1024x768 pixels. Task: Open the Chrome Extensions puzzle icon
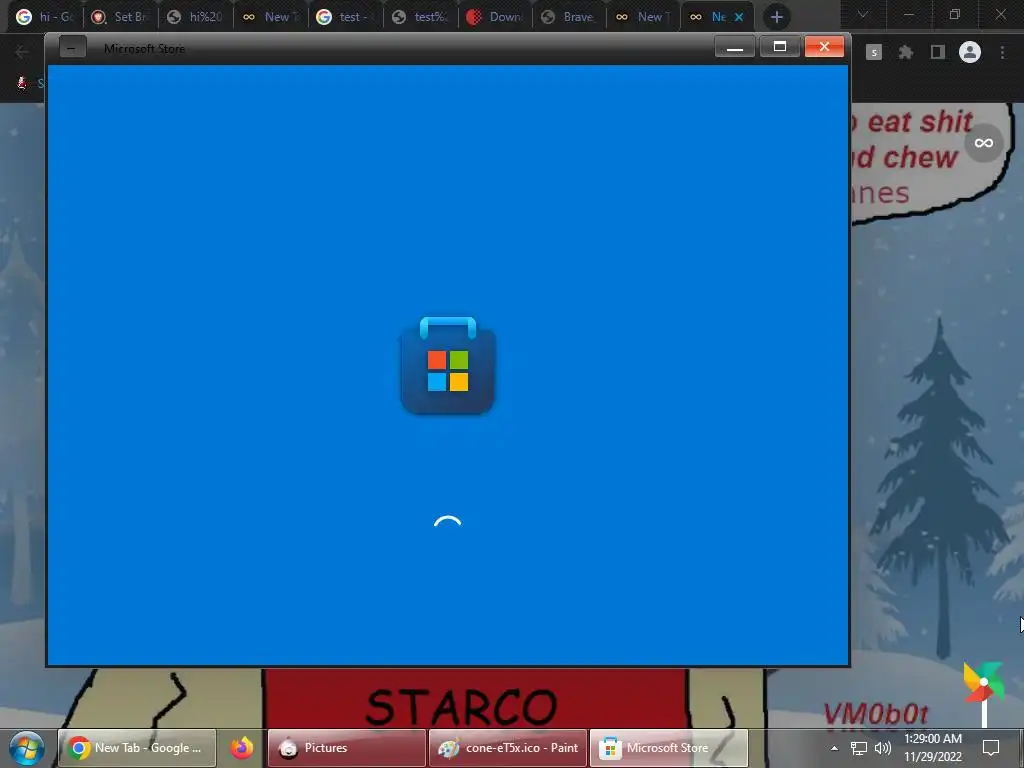905,52
